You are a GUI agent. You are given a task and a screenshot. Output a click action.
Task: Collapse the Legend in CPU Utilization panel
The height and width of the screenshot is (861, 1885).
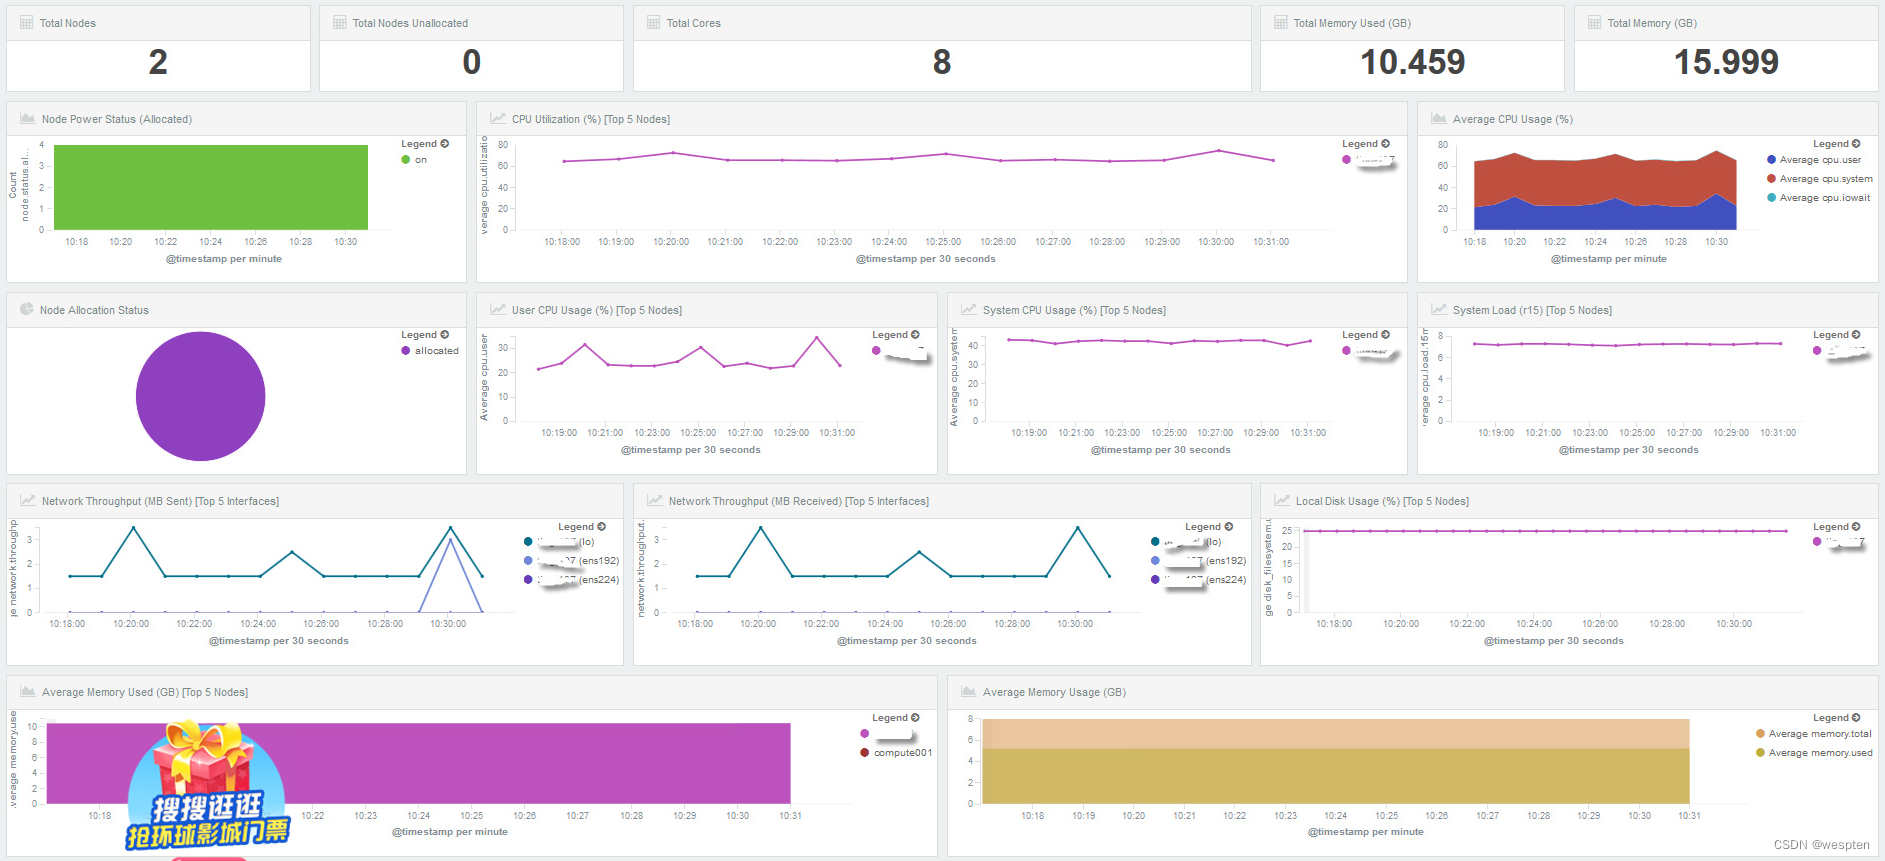1366,144
